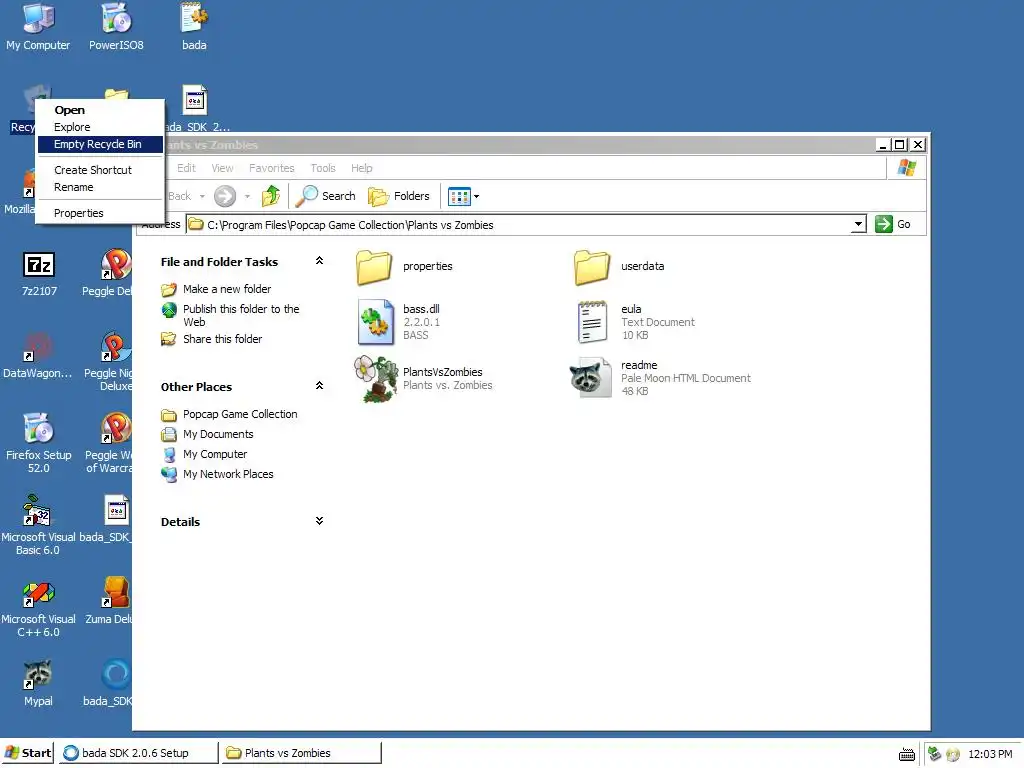Open Firefox Setup 52.0 icon
The width and height of the screenshot is (1024, 768).
click(x=39, y=443)
